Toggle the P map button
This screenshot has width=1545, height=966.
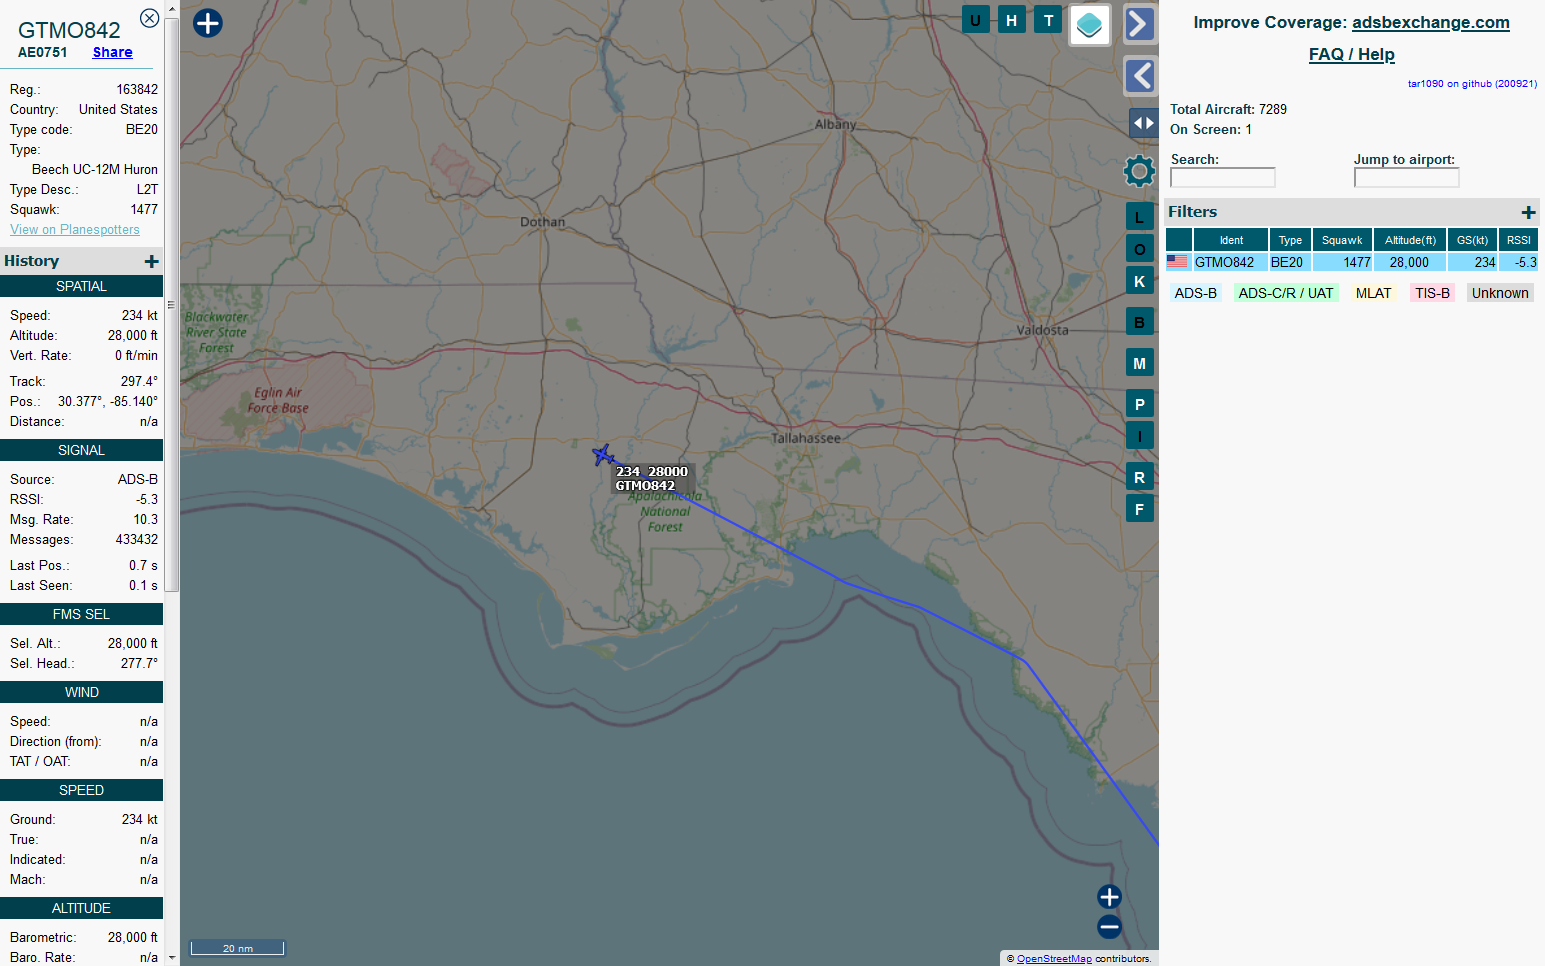coord(1139,404)
